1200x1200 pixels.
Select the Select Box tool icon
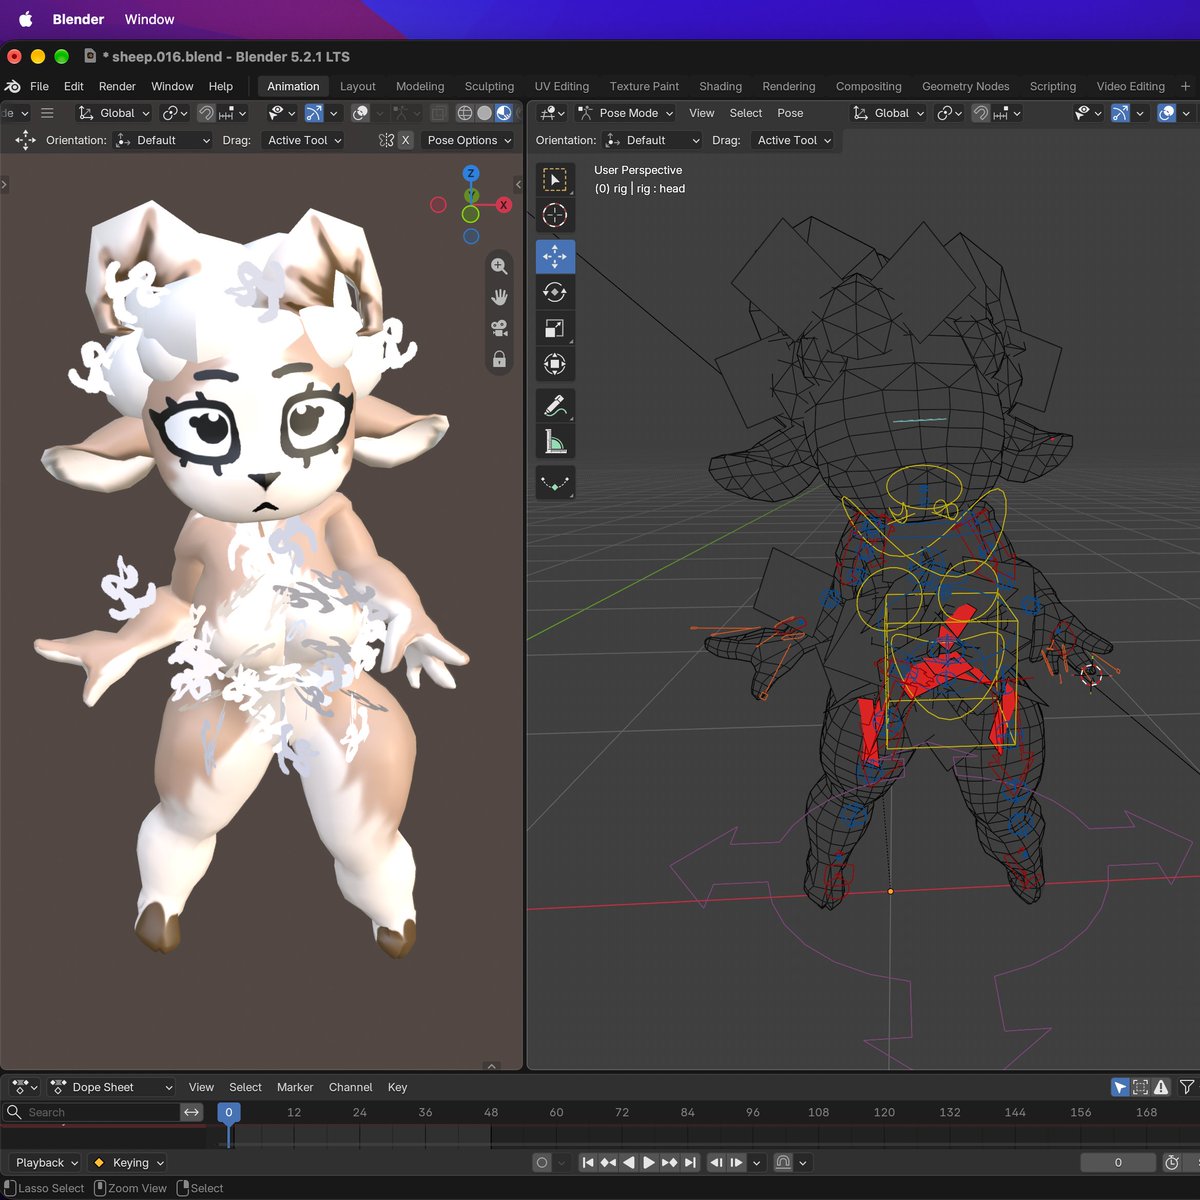555,180
